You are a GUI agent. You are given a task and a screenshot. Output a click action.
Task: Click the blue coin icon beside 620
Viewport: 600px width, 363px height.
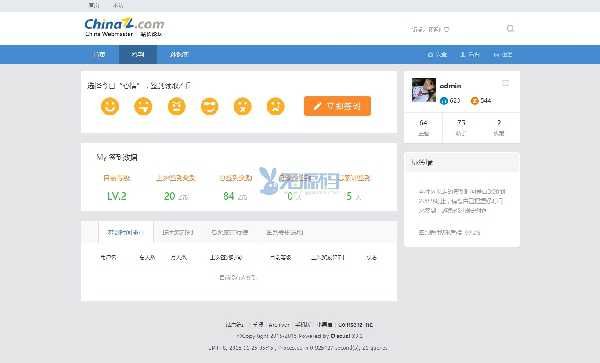tap(444, 101)
